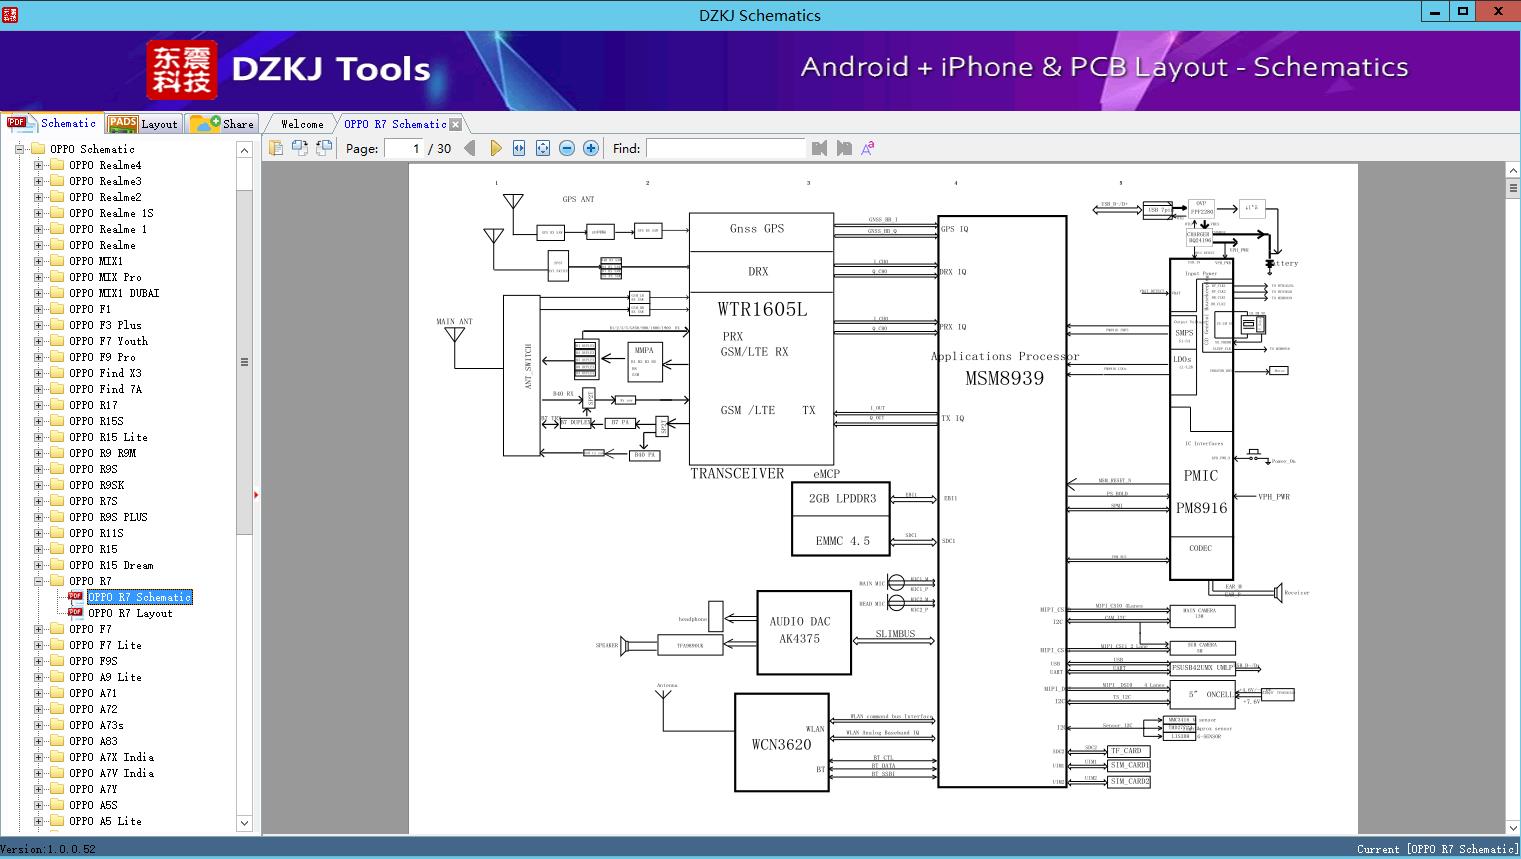Collapse the OPPO R7 folder
Image resolution: width=1521 pixels, height=859 pixels.
pos(38,581)
